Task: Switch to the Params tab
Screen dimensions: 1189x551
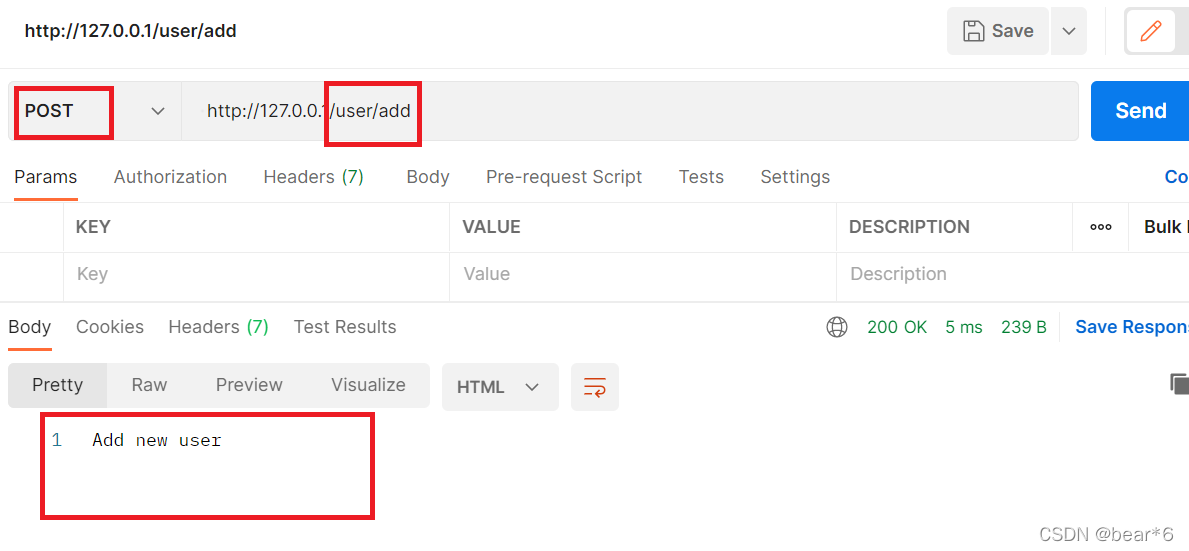Action: tap(45, 177)
